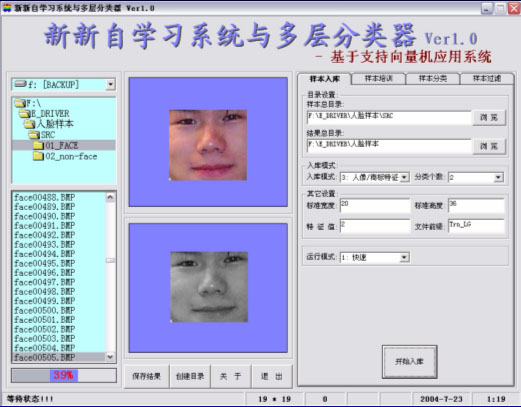Open the 分类个数 dropdown
The width and height of the screenshot is (521, 407).
click(498, 177)
